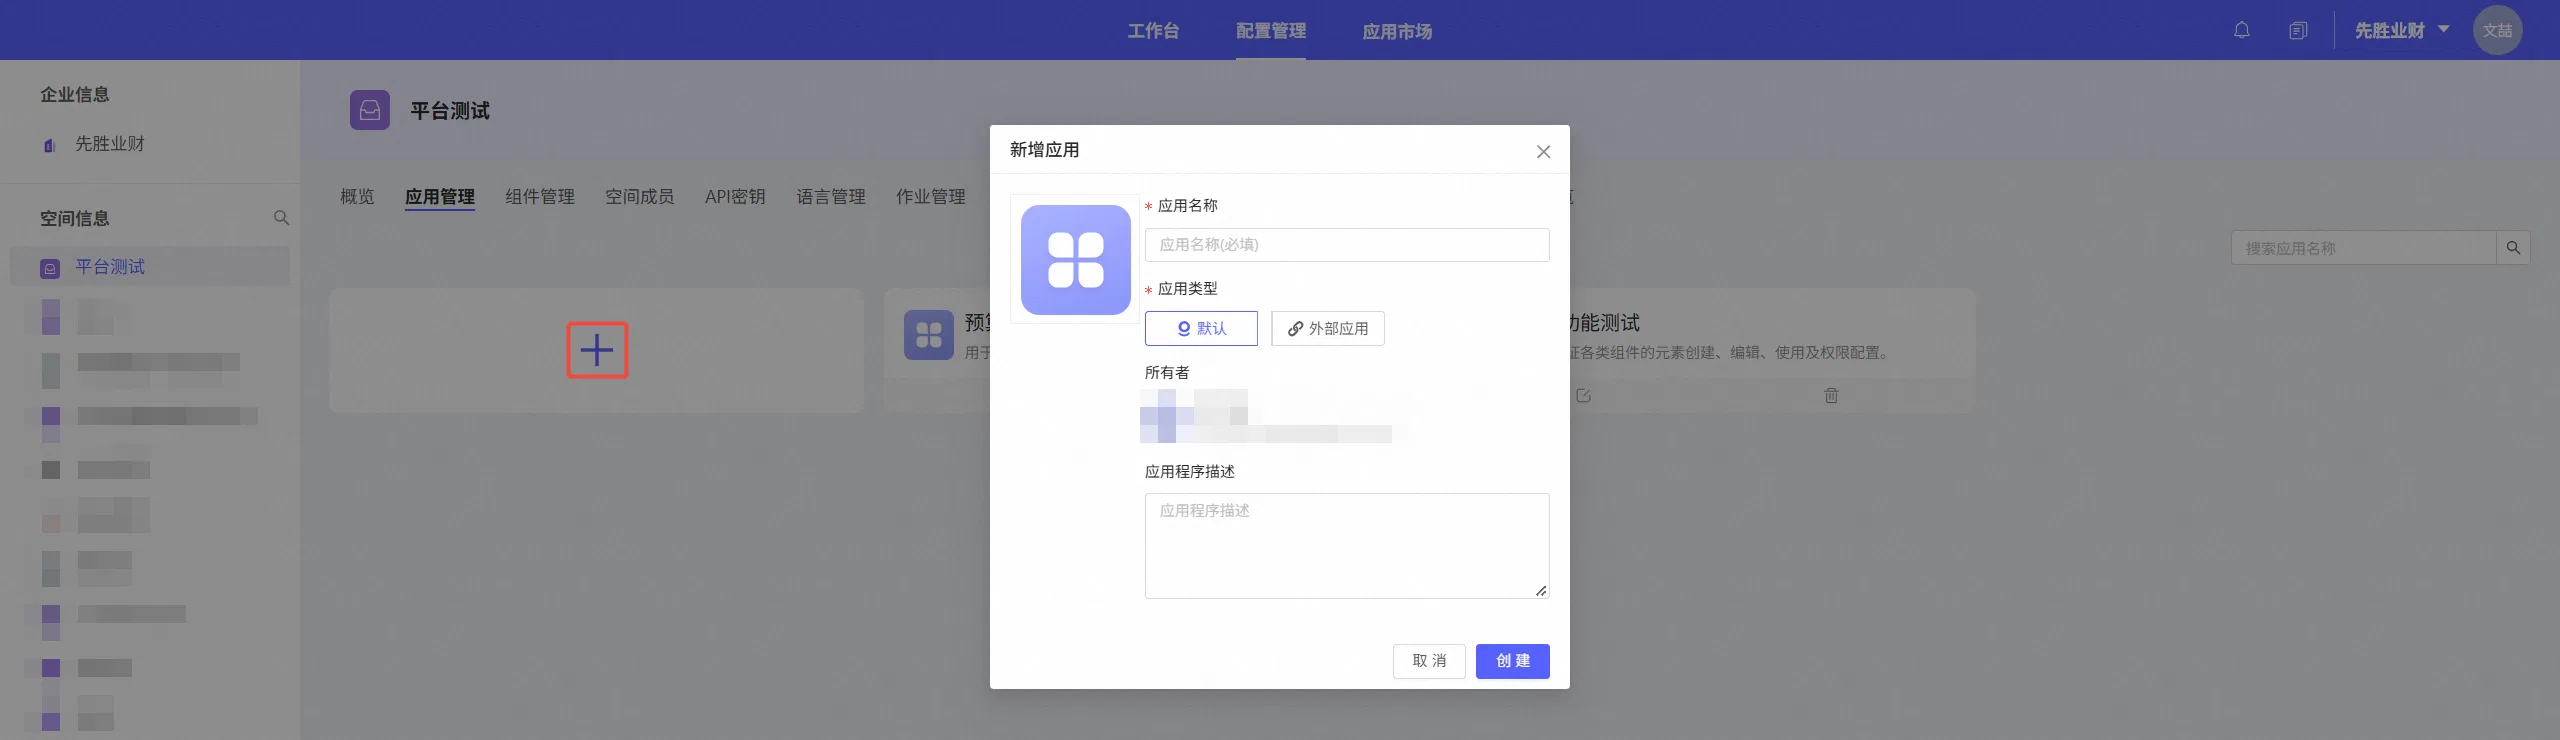Open the 应用管理 tab
This screenshot has height=740, width=2560.
click(x=440, y=197)
